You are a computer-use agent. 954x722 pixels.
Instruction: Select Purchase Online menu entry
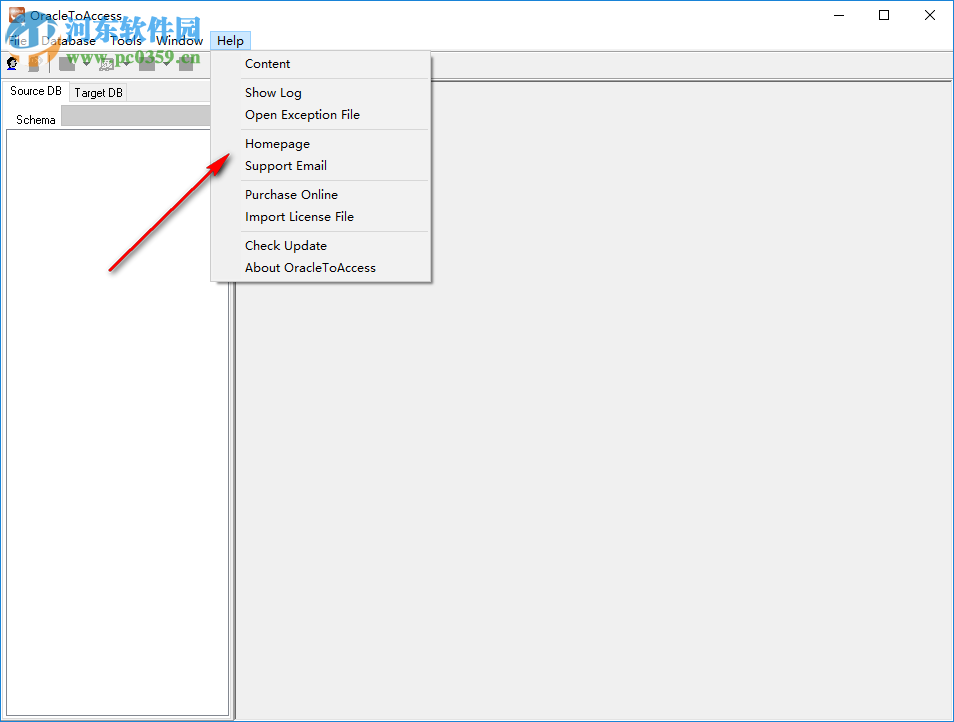click(x=321, y=195)
